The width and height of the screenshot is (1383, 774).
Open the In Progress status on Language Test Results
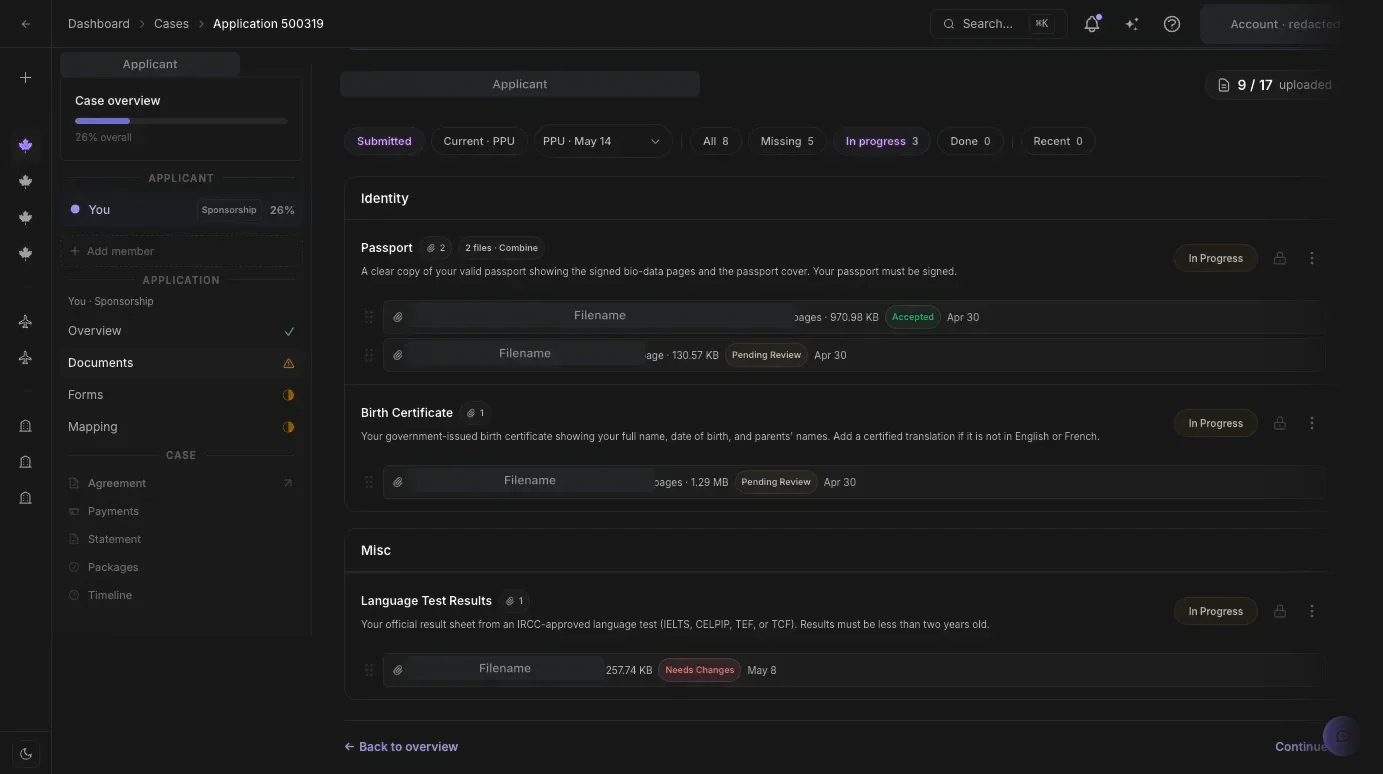(x=1215, y=611)
